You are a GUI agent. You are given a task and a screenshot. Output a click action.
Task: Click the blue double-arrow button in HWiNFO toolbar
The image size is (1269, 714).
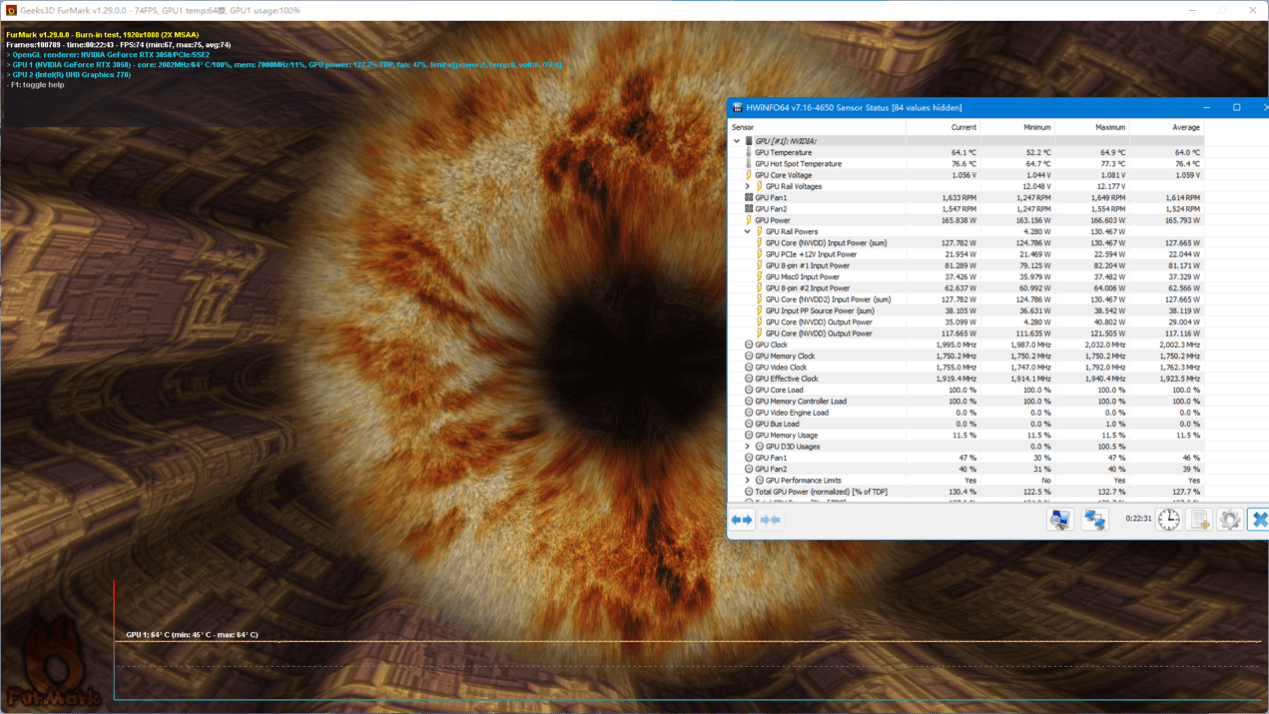pyautogui.click(x=740, y=520)
